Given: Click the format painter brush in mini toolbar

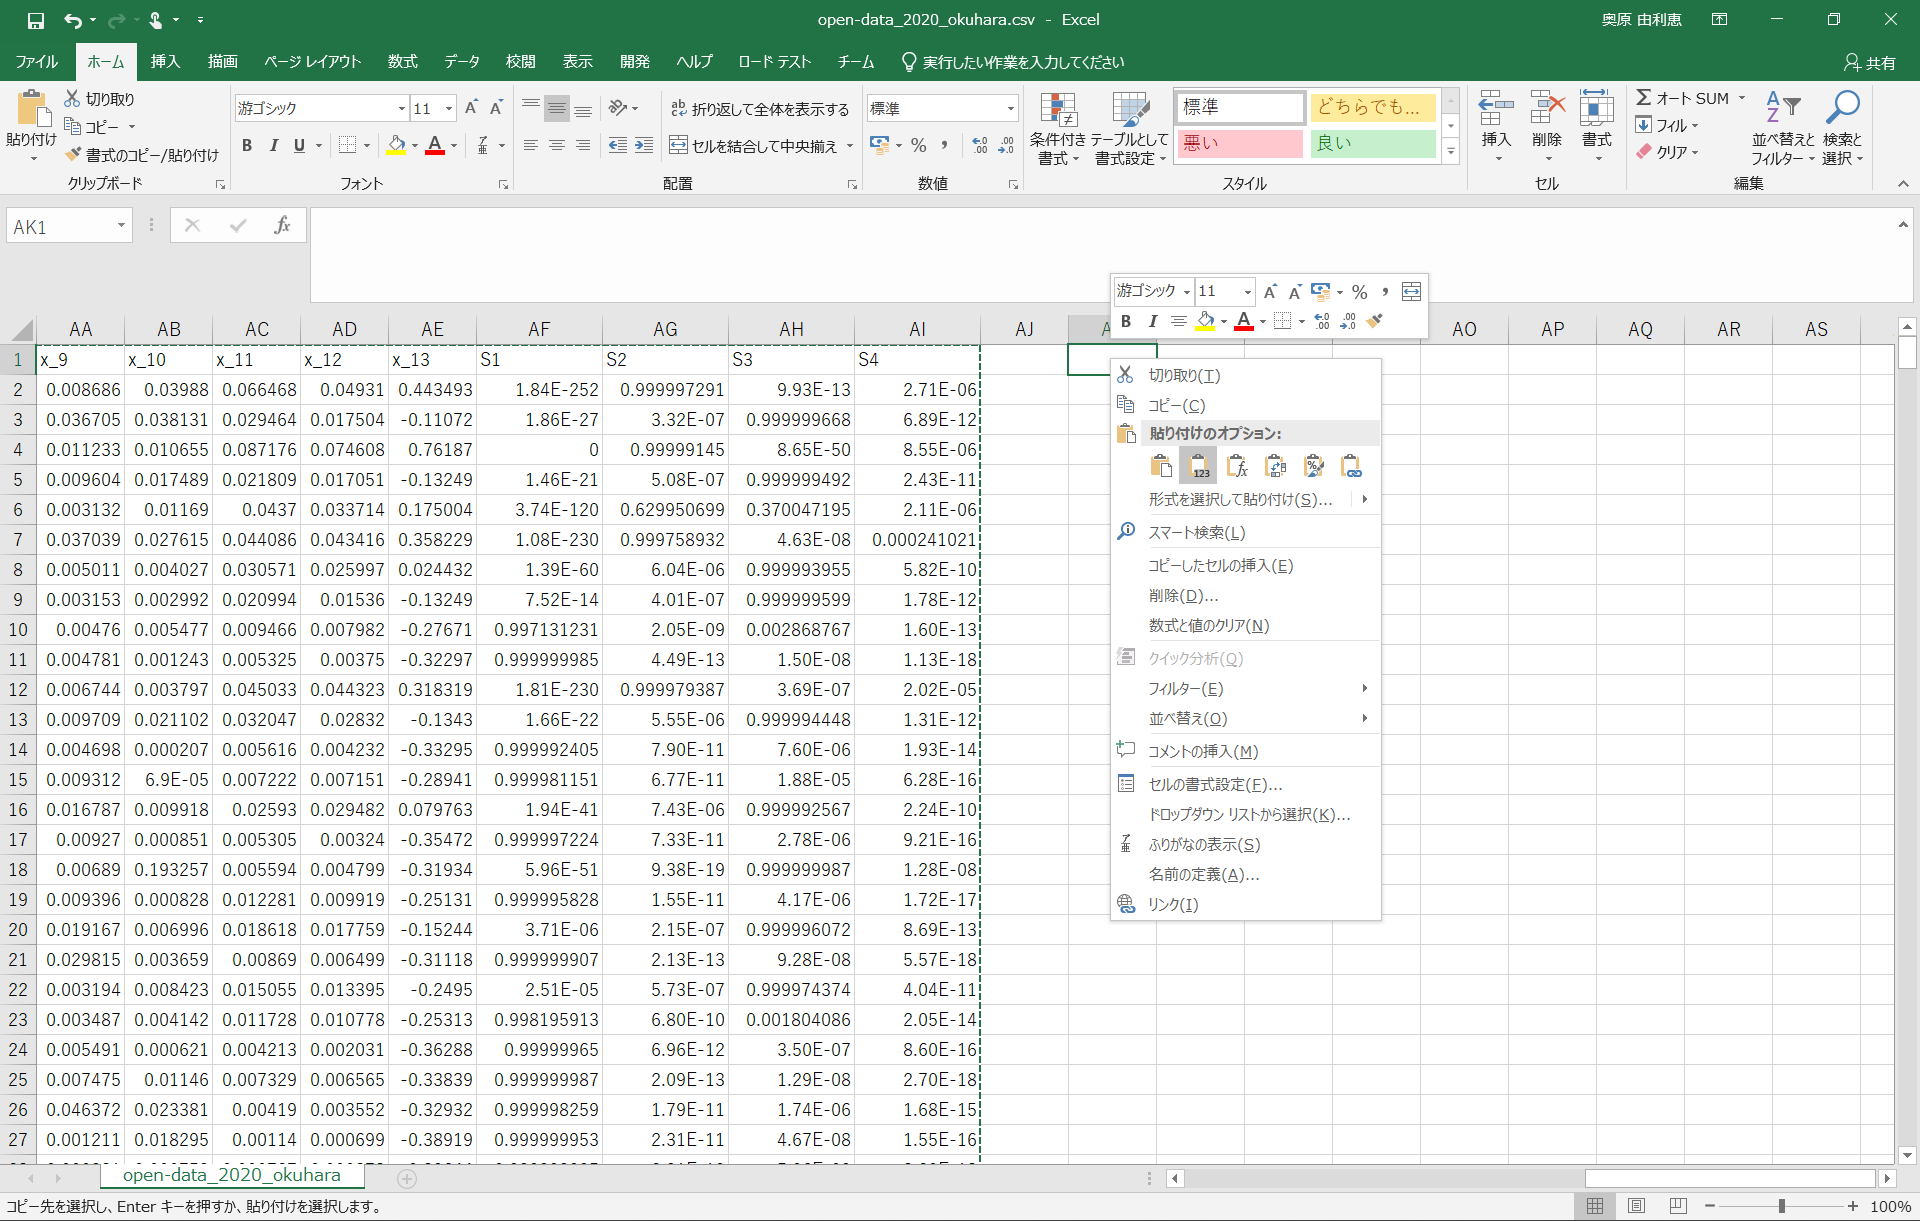Looking at the screenshot, I should click(x=1375, y=321).
